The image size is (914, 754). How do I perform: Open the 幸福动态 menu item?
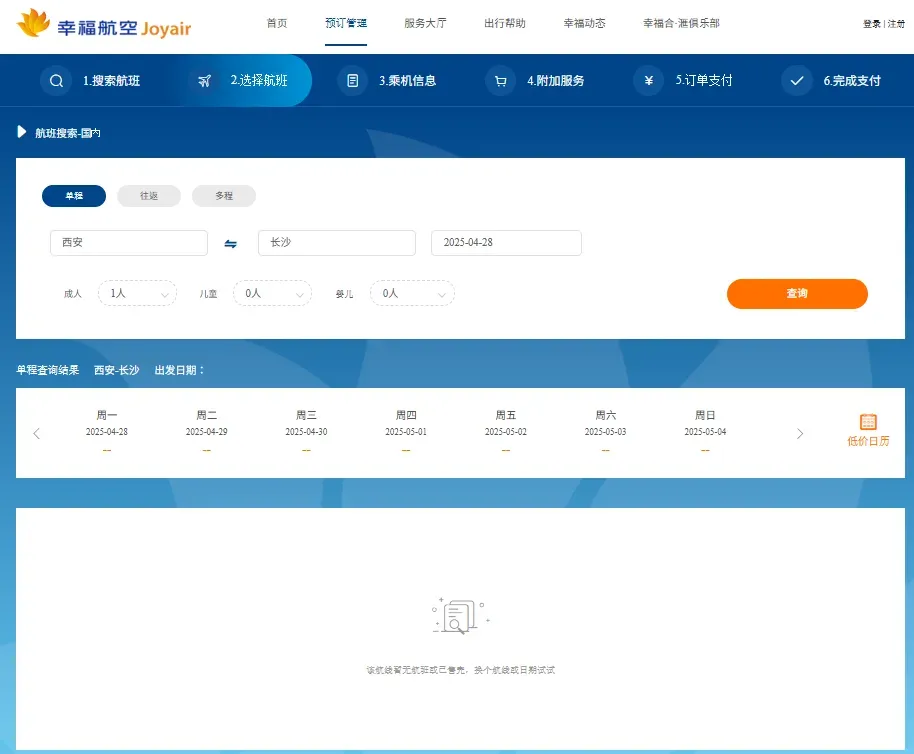[584, 23]
